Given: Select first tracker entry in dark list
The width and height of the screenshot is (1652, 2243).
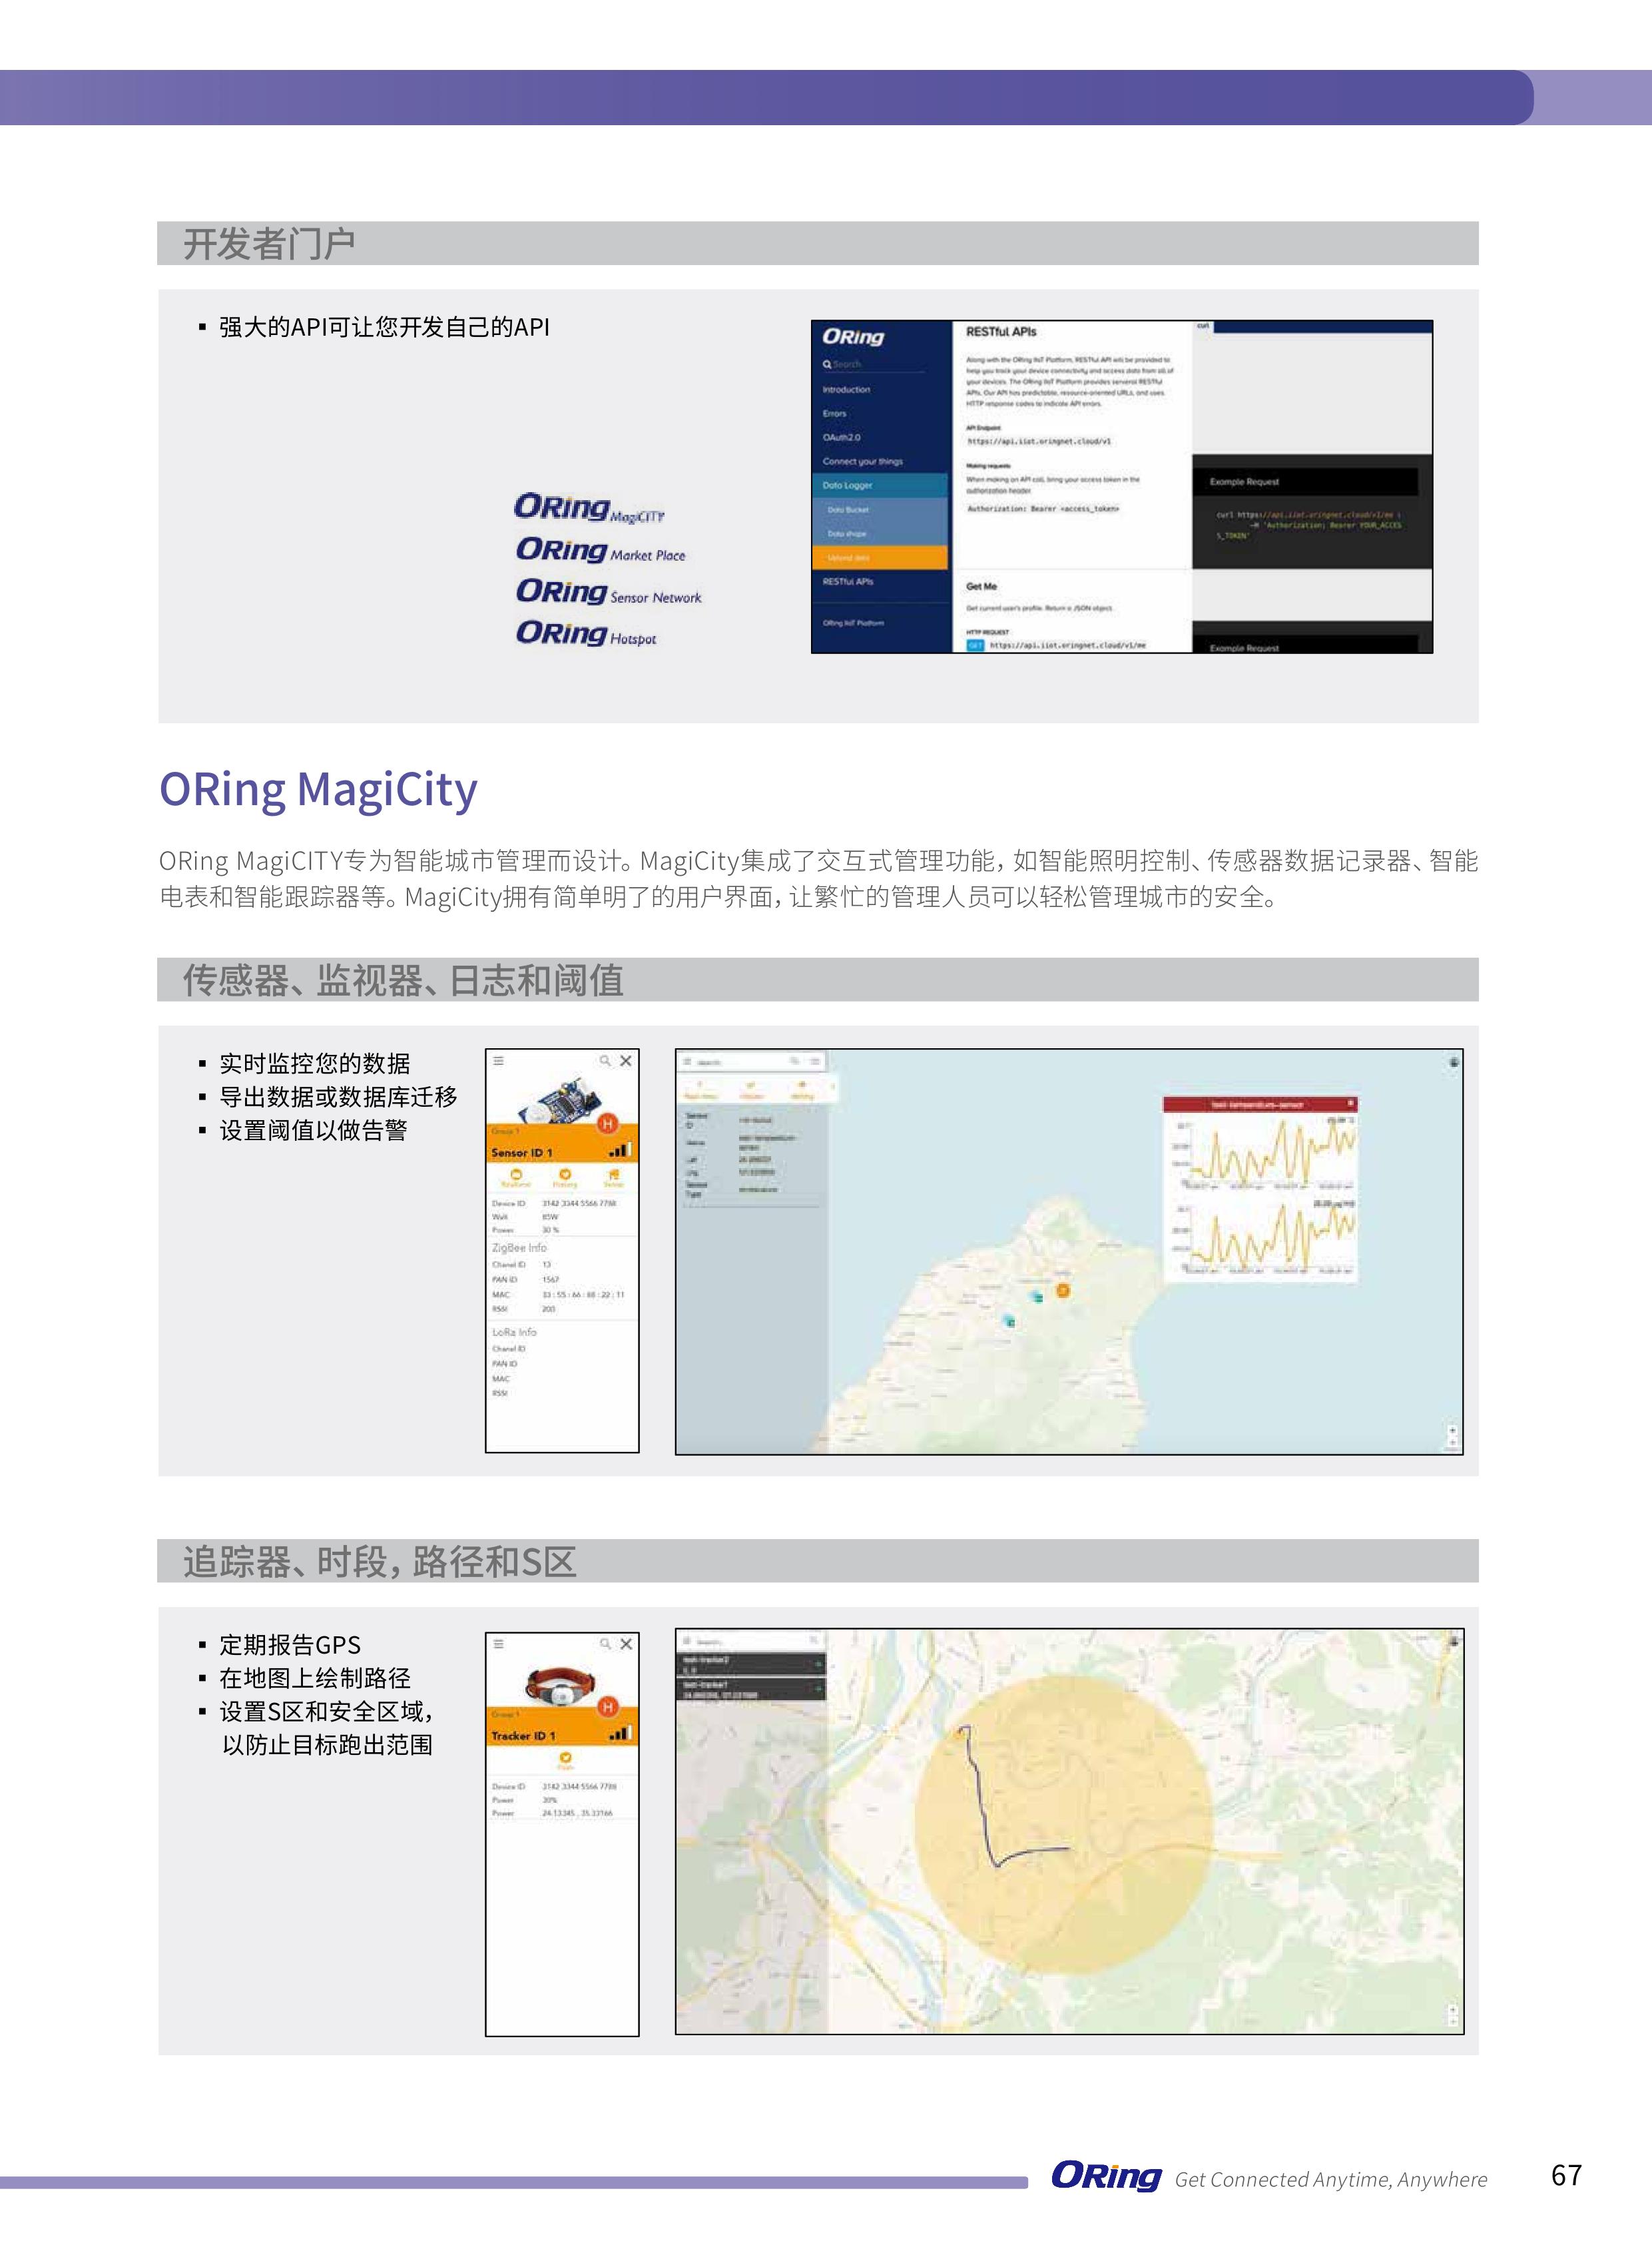Looking at the screenshot, I should pos(745,1664).
